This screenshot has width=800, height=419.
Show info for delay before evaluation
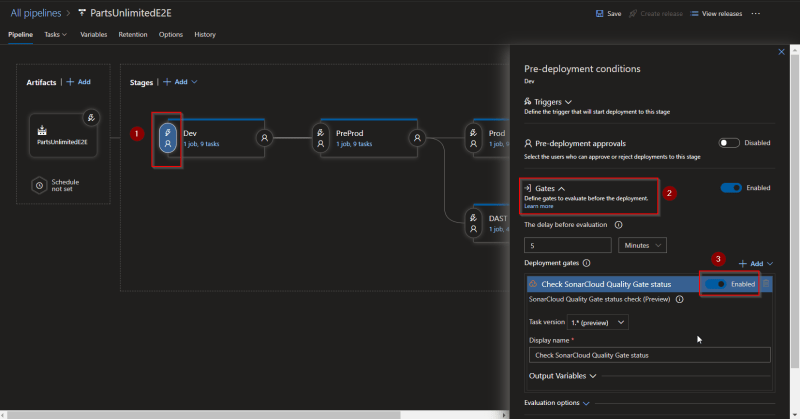pos(618,225)
